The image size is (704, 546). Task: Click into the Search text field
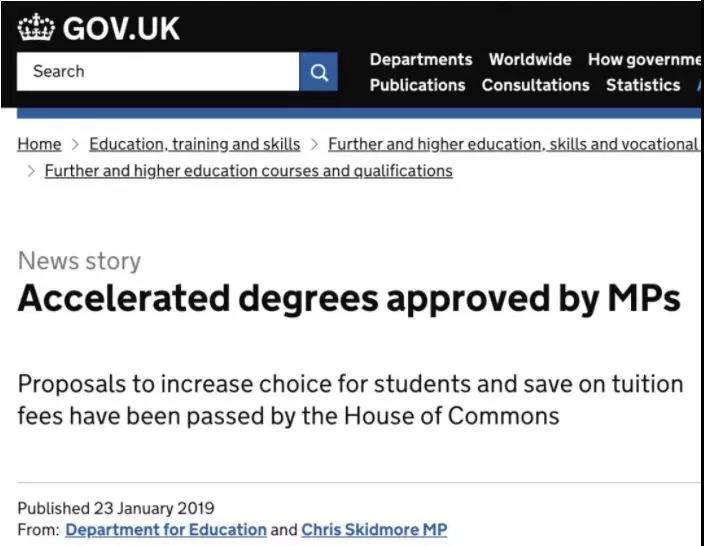[x=158, y=72]
